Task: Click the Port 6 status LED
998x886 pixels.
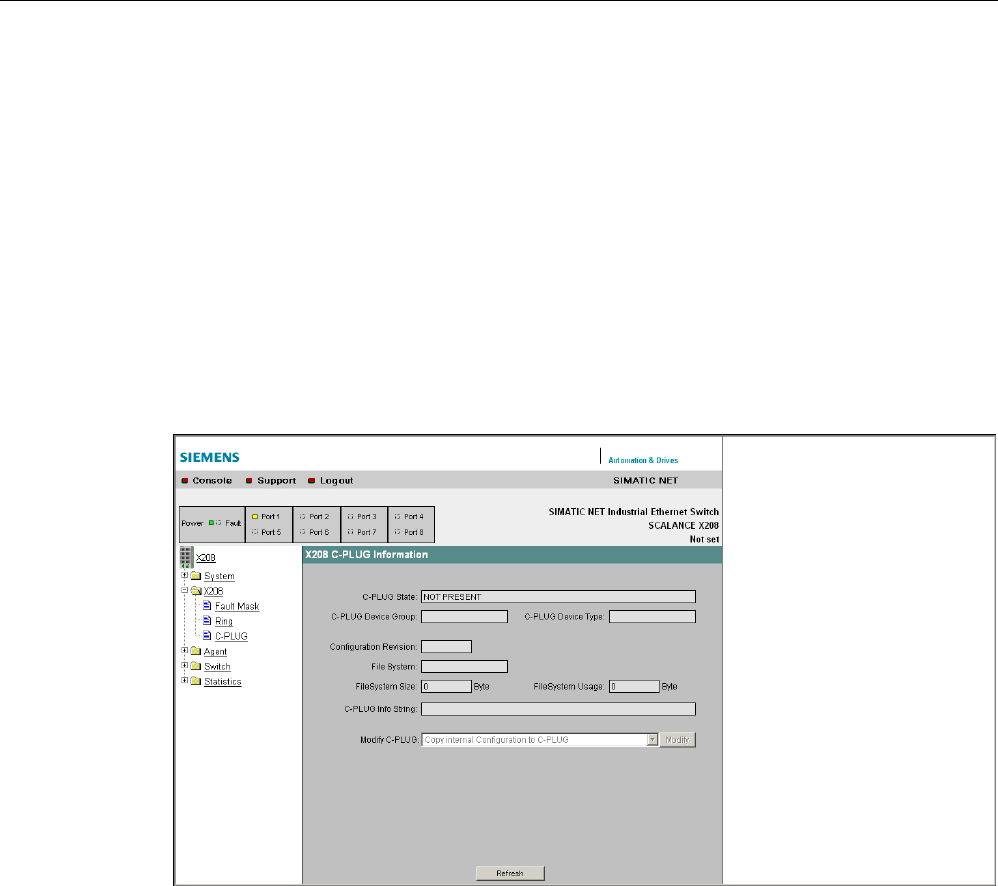Action: tap(303, 531)
